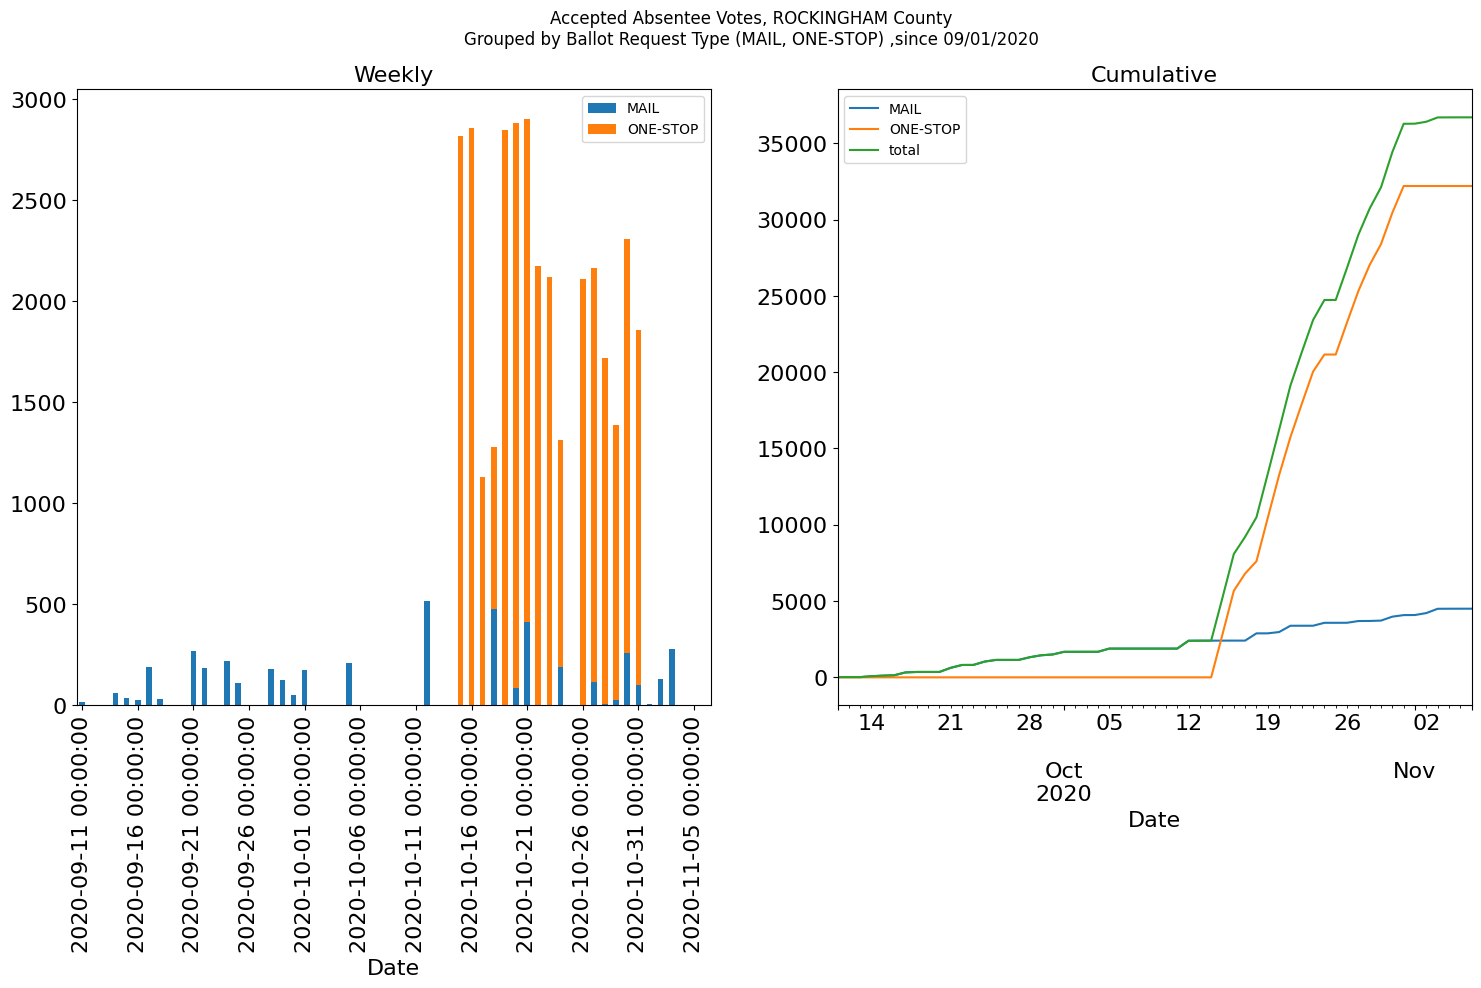Click the 'Oct 2020' month label
The image size is (1481, 988).
(x=1064, y=782)
